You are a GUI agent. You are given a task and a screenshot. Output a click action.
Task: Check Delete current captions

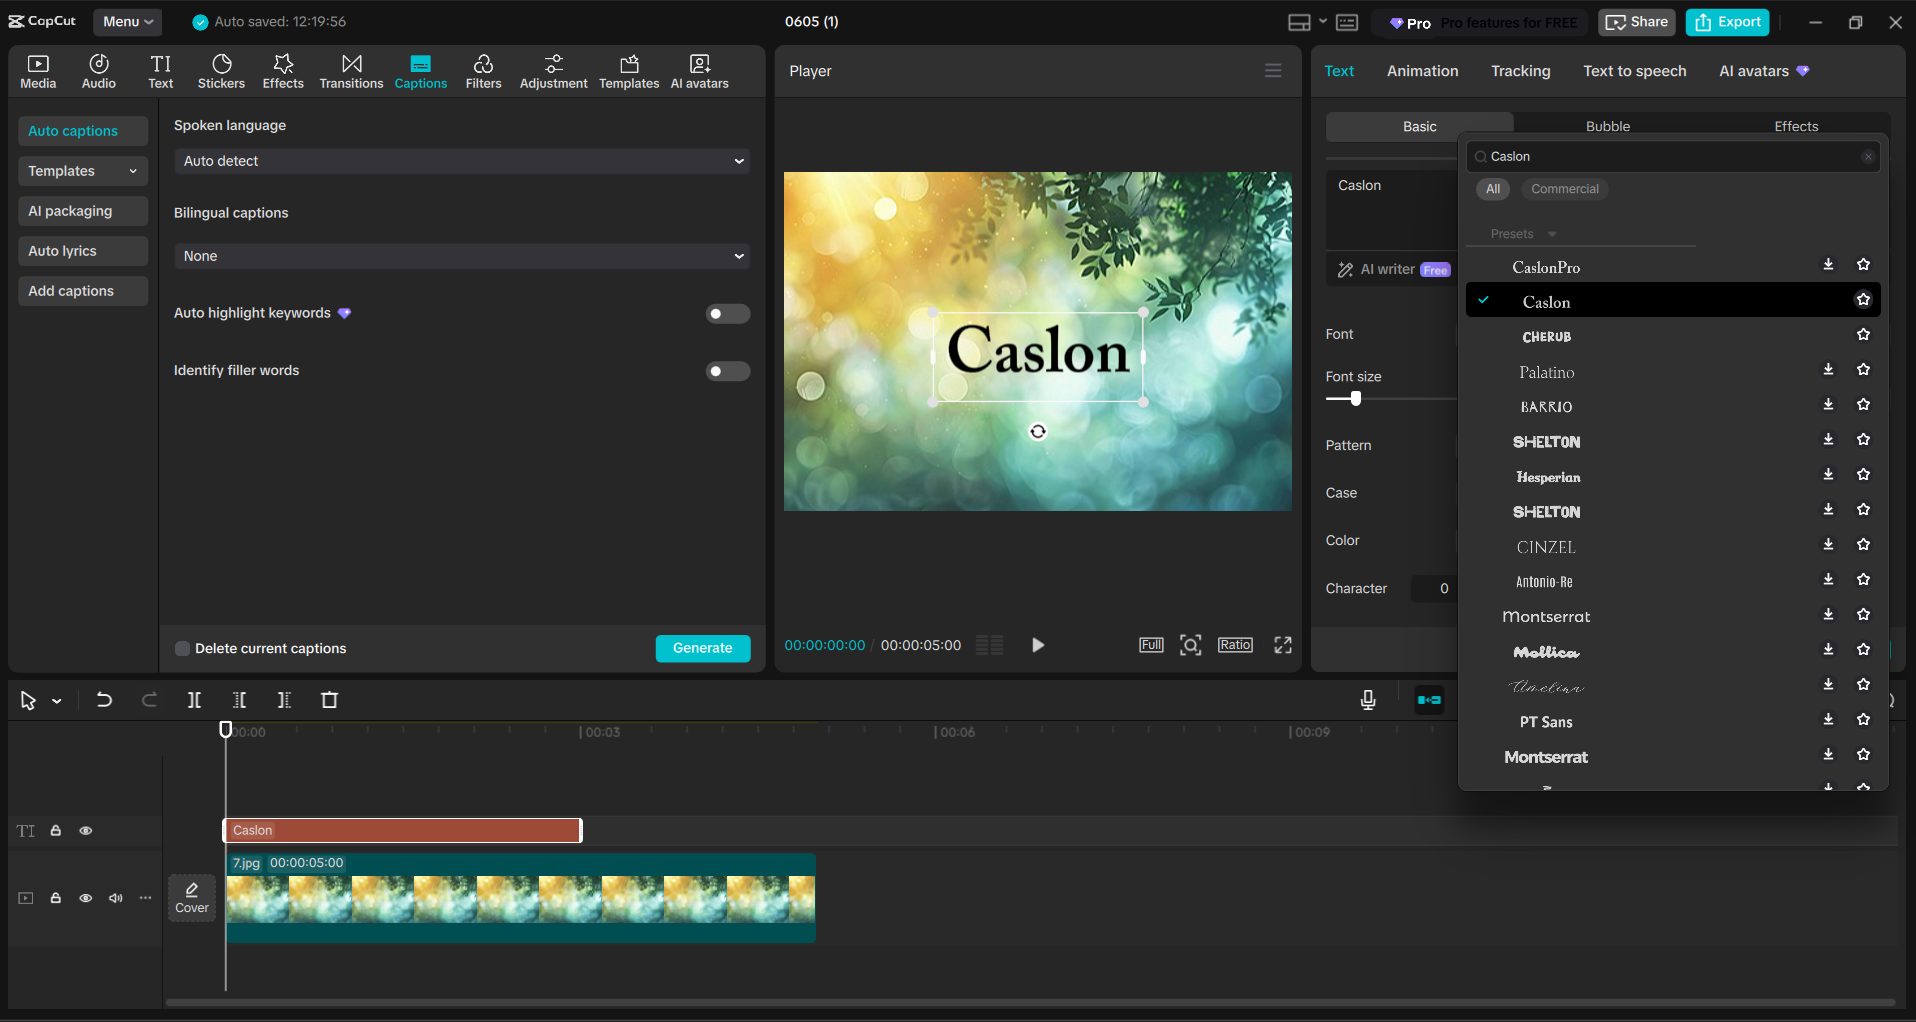coord(182,648)
